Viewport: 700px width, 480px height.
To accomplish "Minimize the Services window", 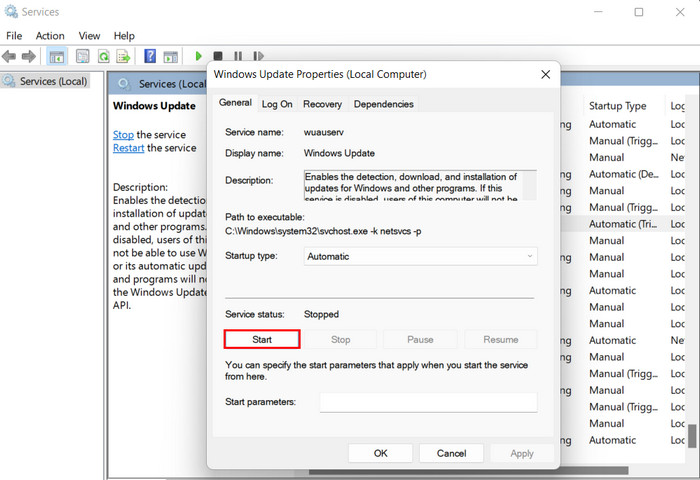I will 598,12.
